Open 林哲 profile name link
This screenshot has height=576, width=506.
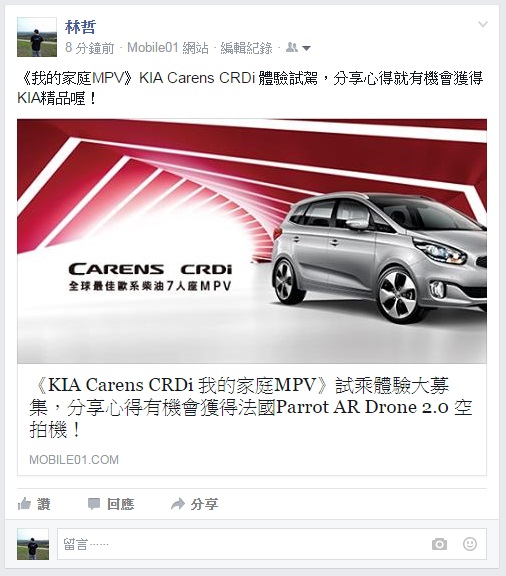click(x=80, y=27)
